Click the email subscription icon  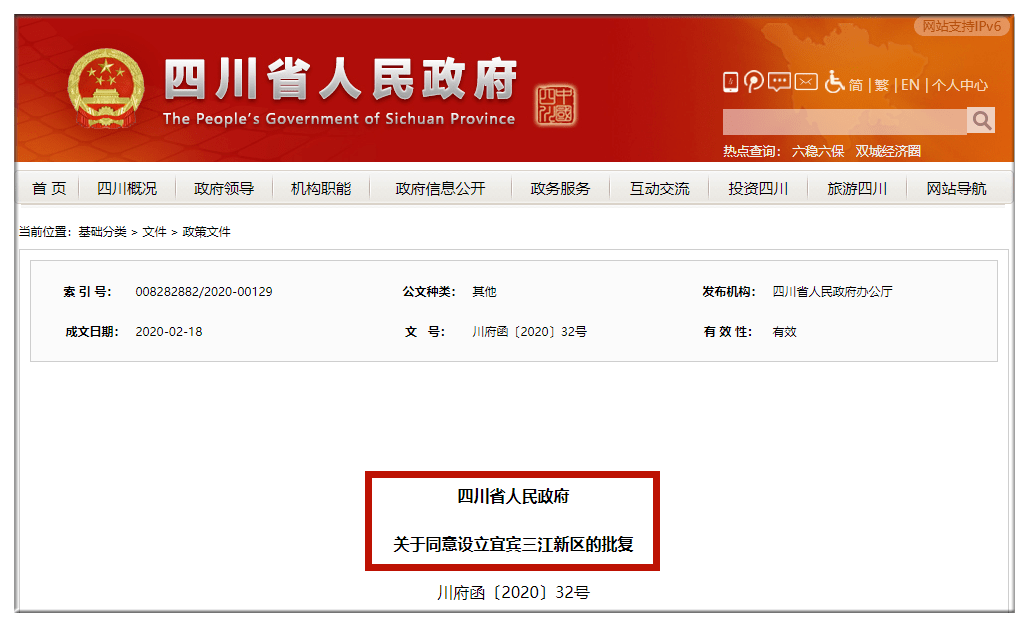(x=805, y=82)
